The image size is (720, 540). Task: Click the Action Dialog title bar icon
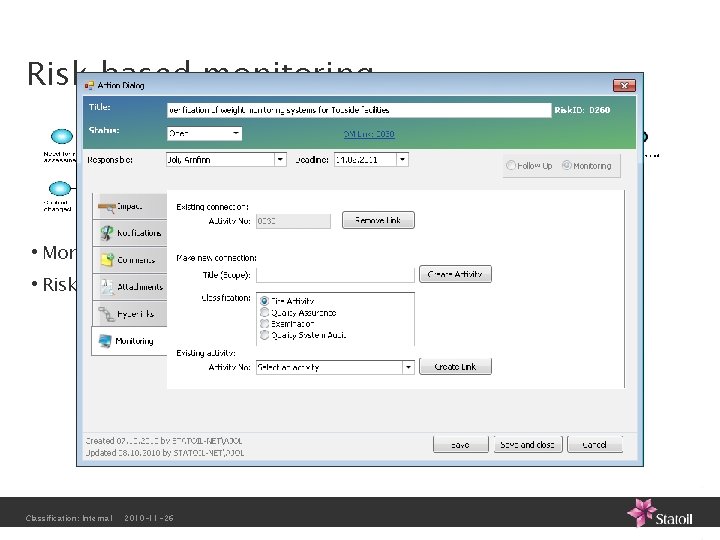89,85
